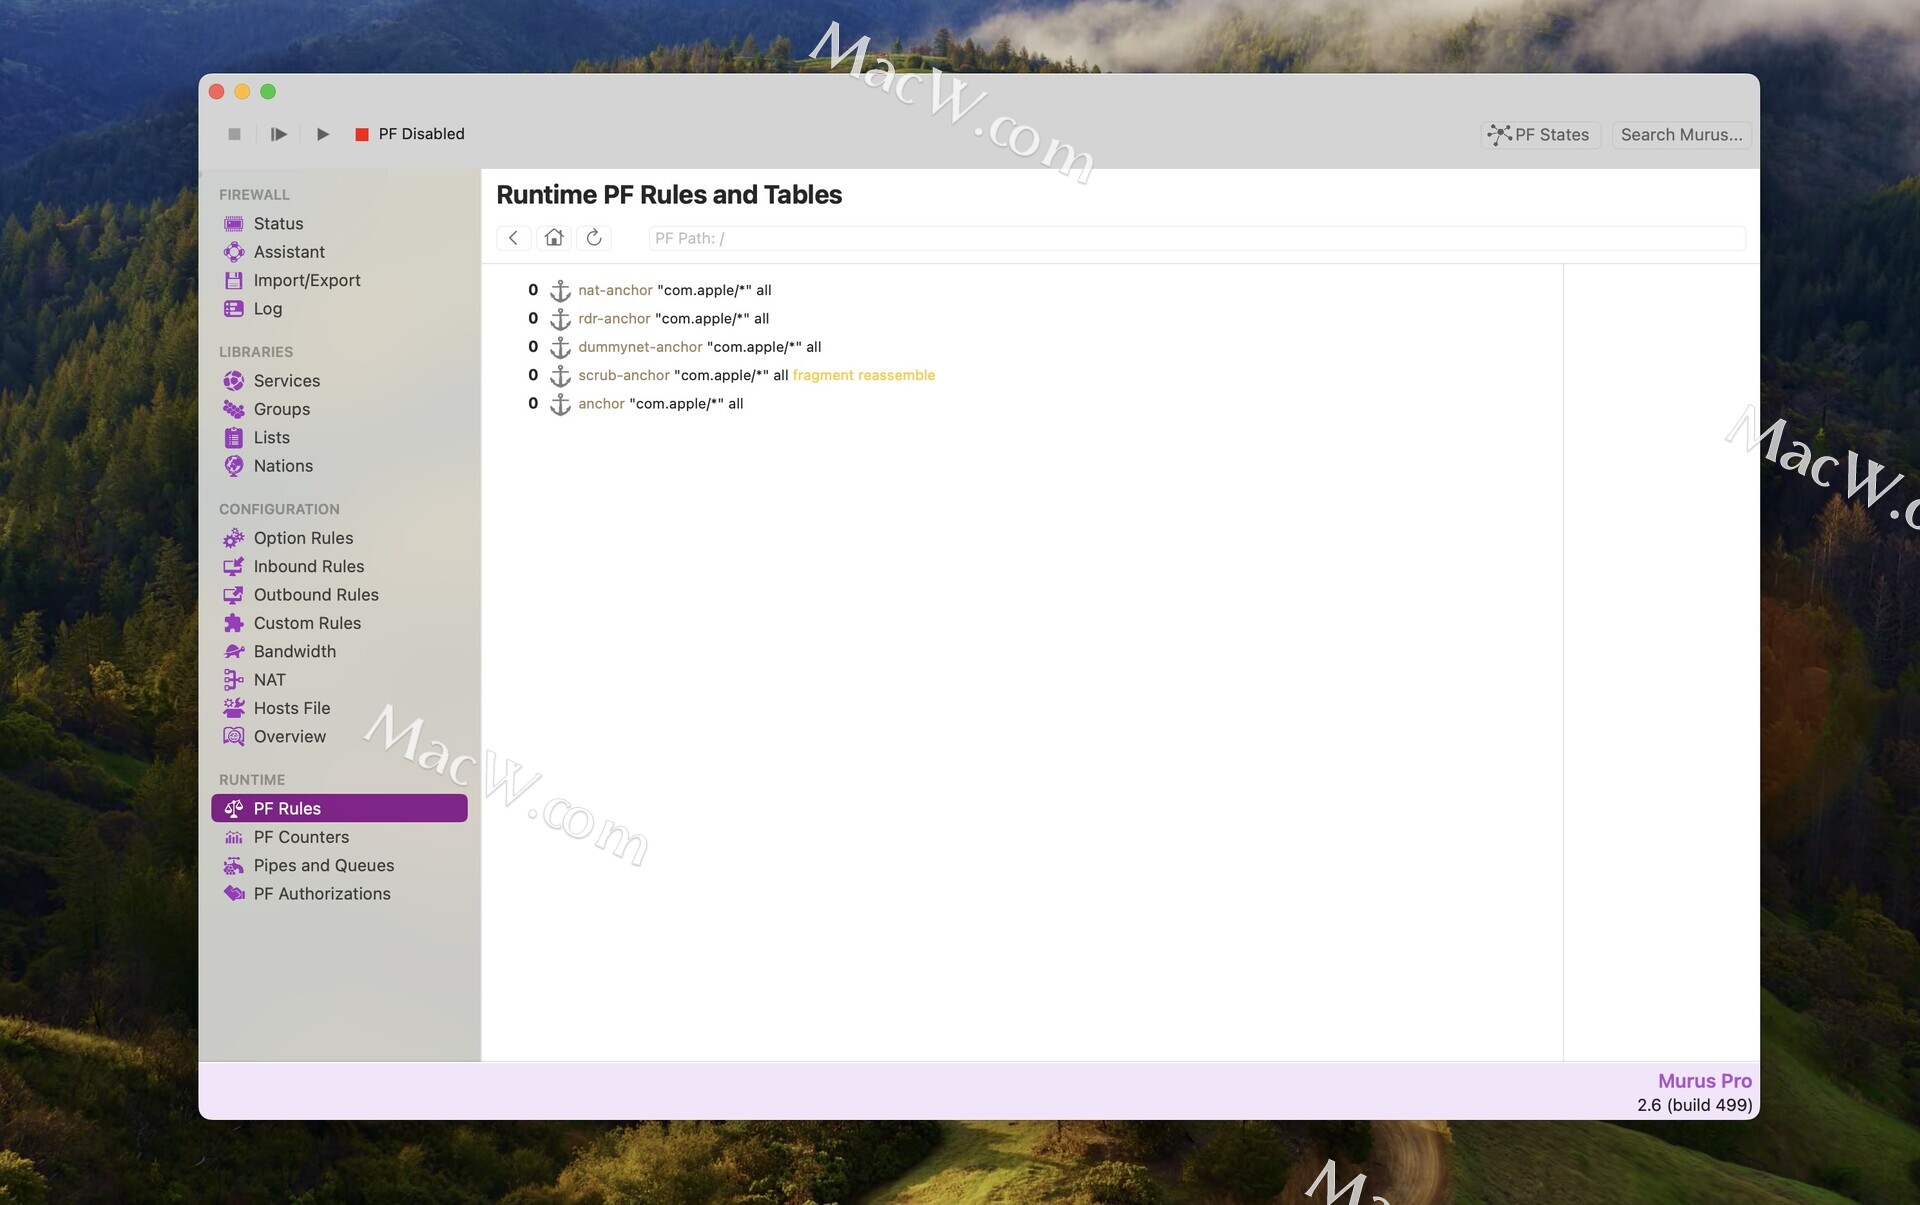This screenshot has width=1920, height=1205.
Task: Click the back arrow navigation button
Action: (x=513, y=238)
